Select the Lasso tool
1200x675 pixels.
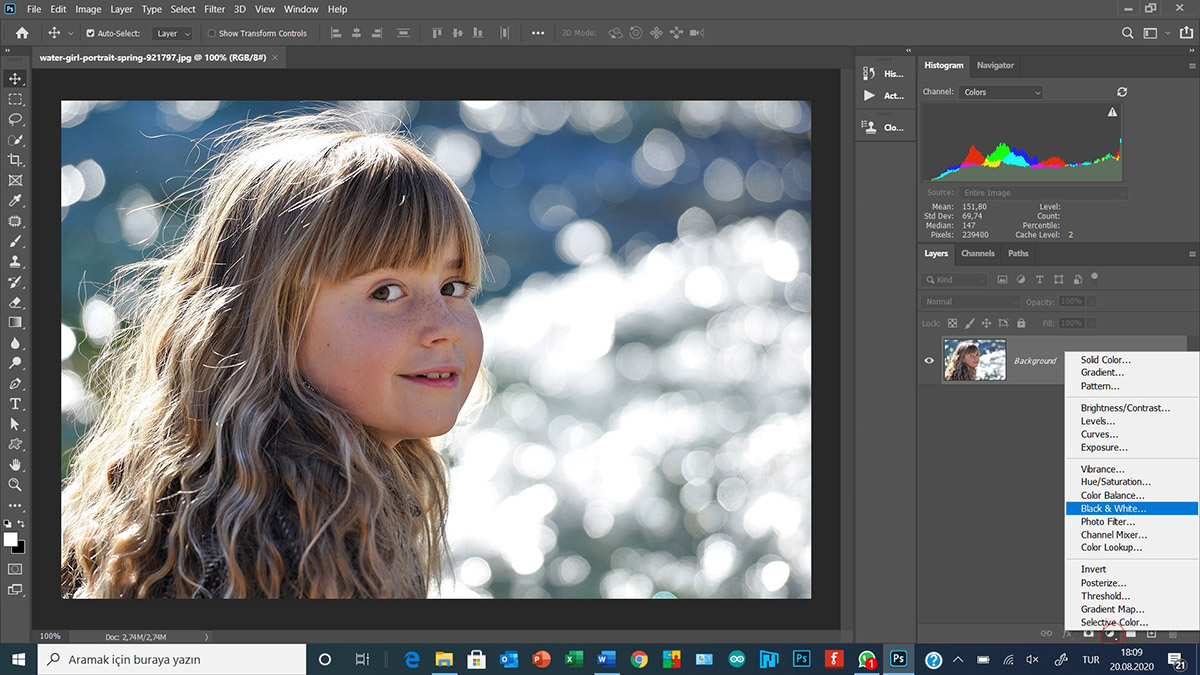coord(15,119)
